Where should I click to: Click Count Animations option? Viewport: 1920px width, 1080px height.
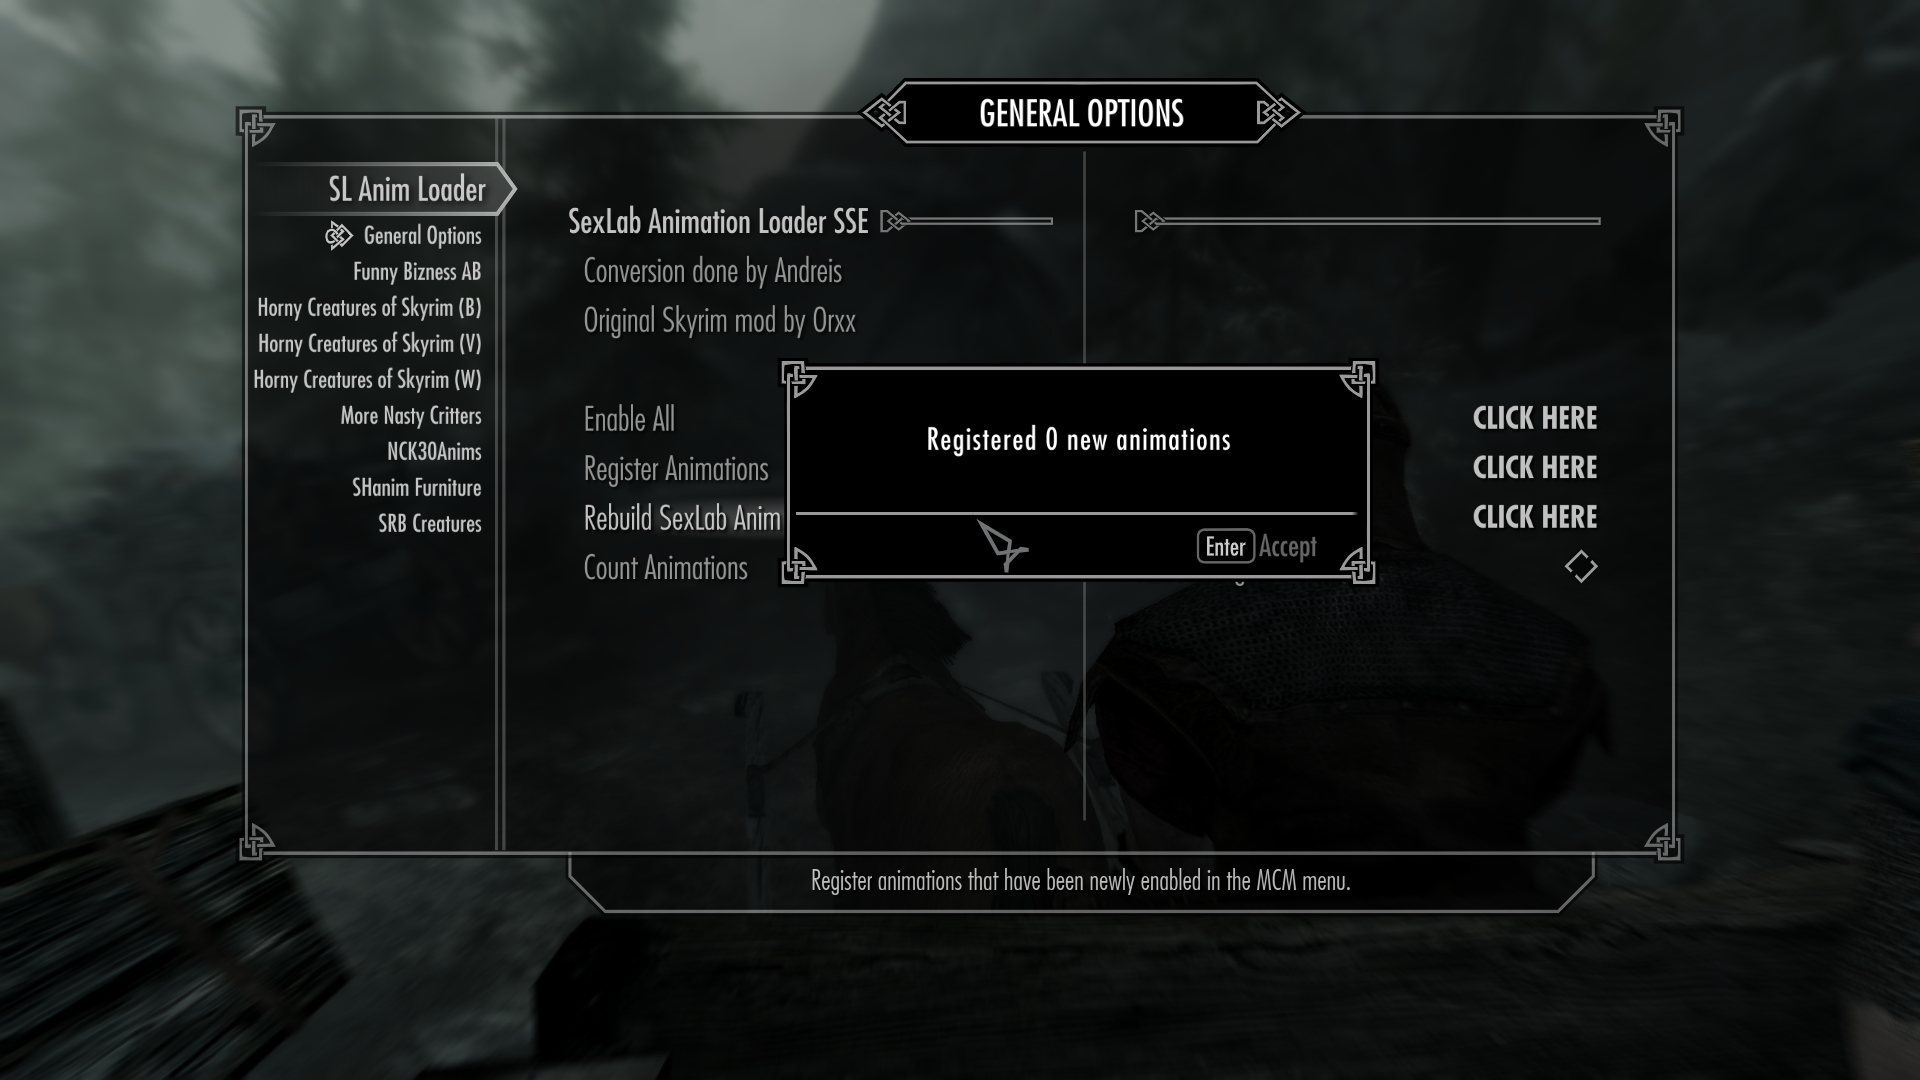[667, 567]
